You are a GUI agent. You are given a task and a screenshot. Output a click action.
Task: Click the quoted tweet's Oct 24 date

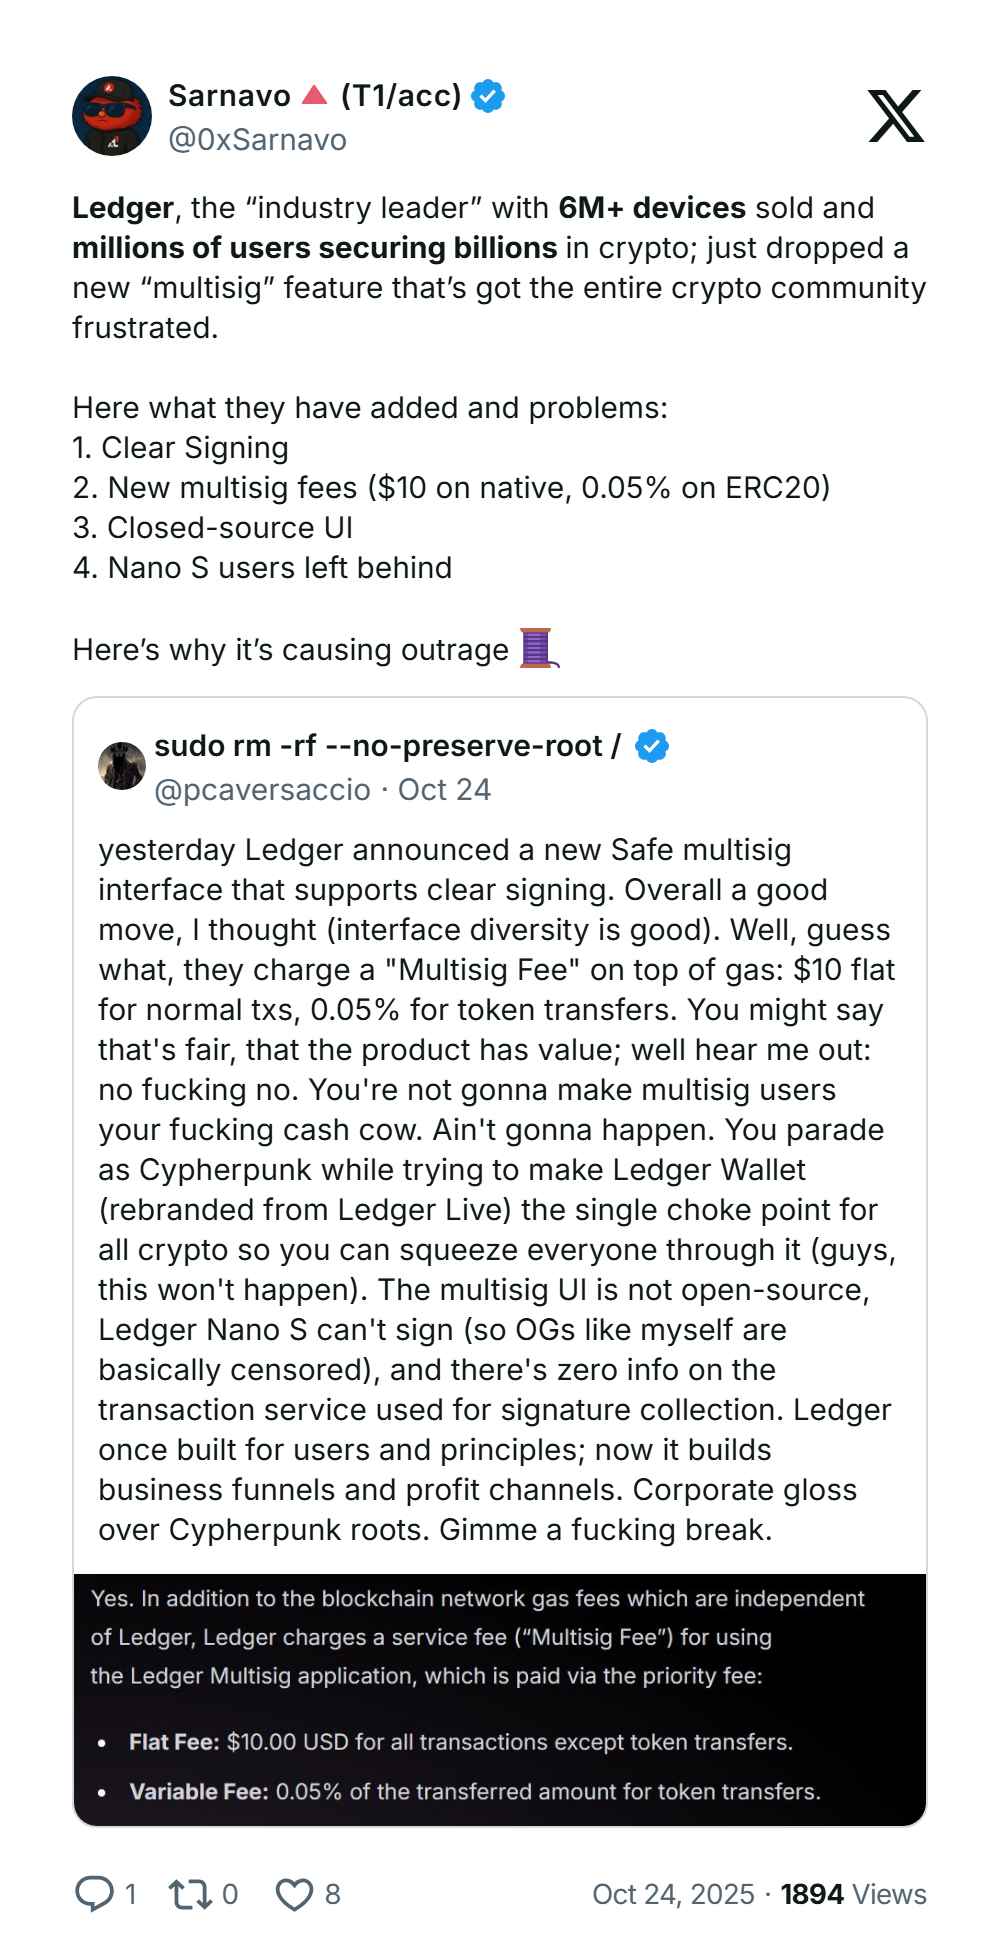click(444, 790)
